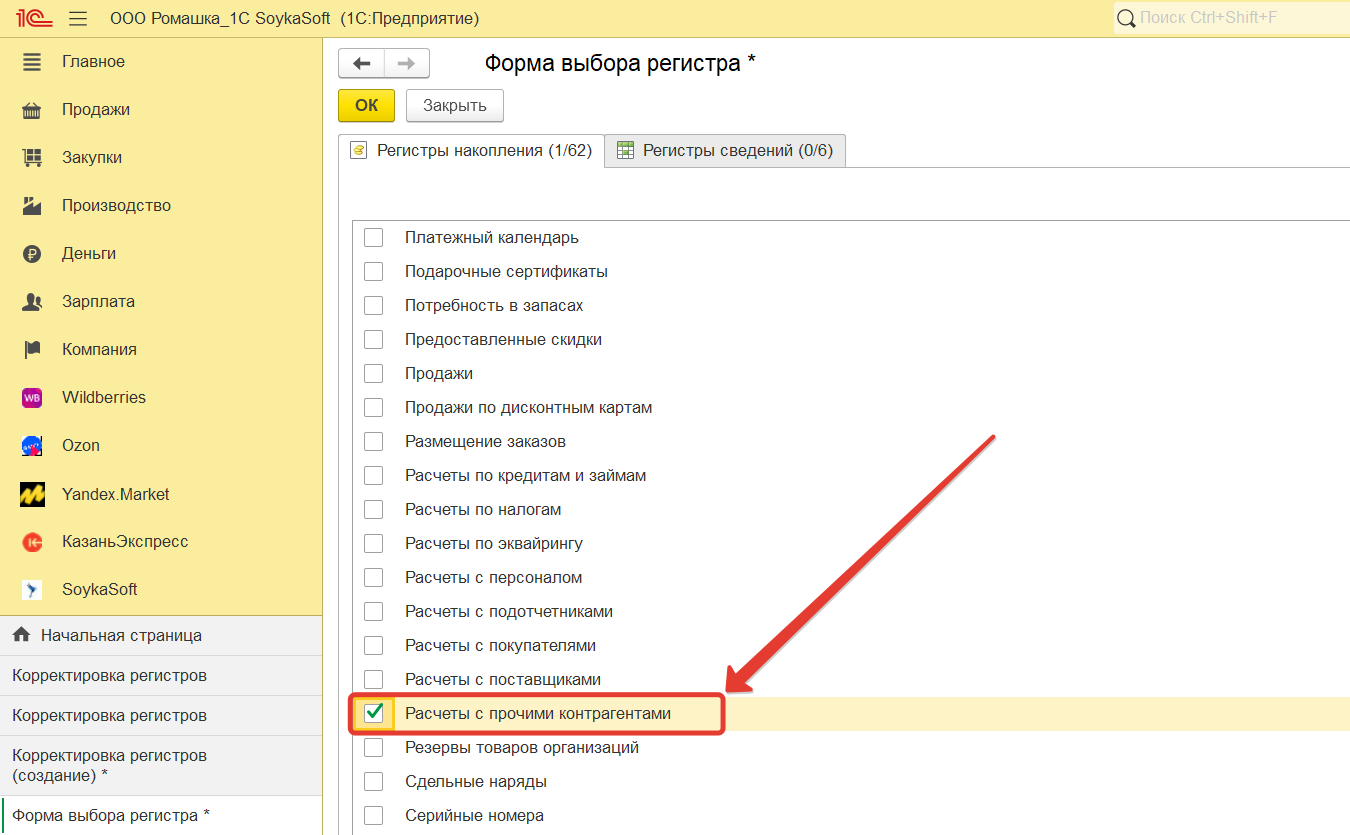
Task: Check the Сдельные наряды checkbox
Action: [x=373, y=782]
